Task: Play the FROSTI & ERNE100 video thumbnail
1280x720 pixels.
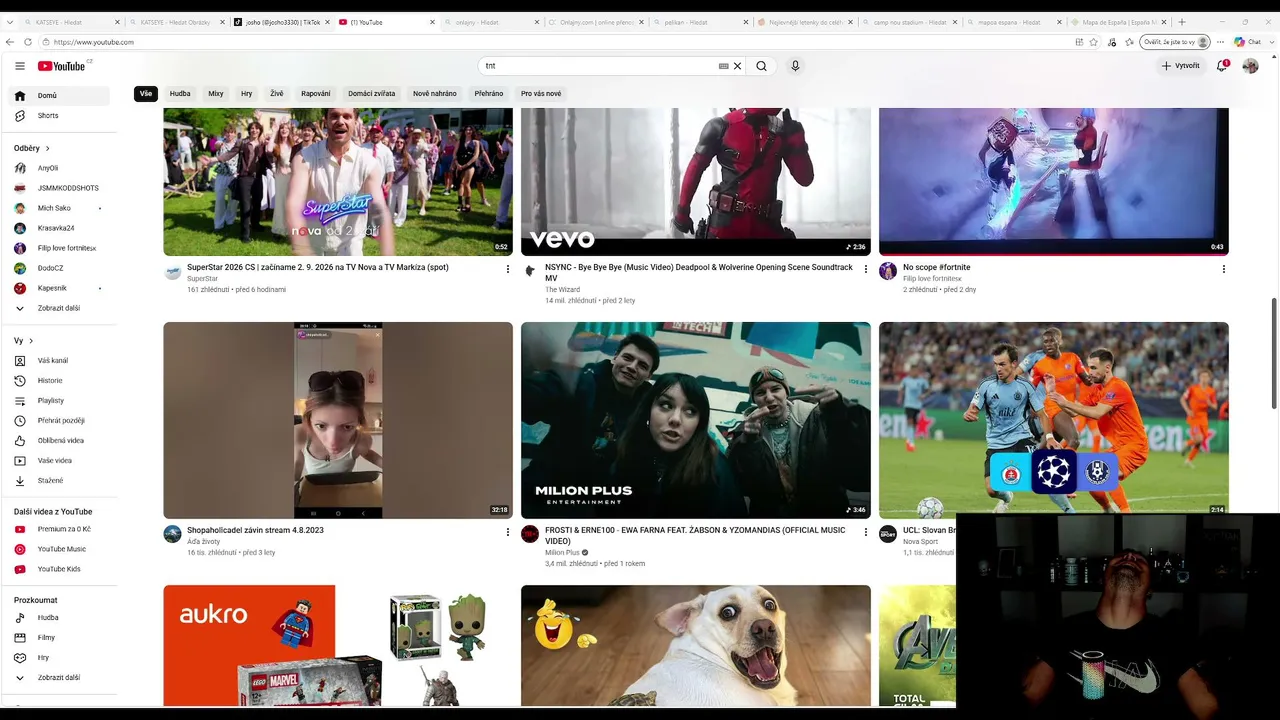Action: point(696,420)
